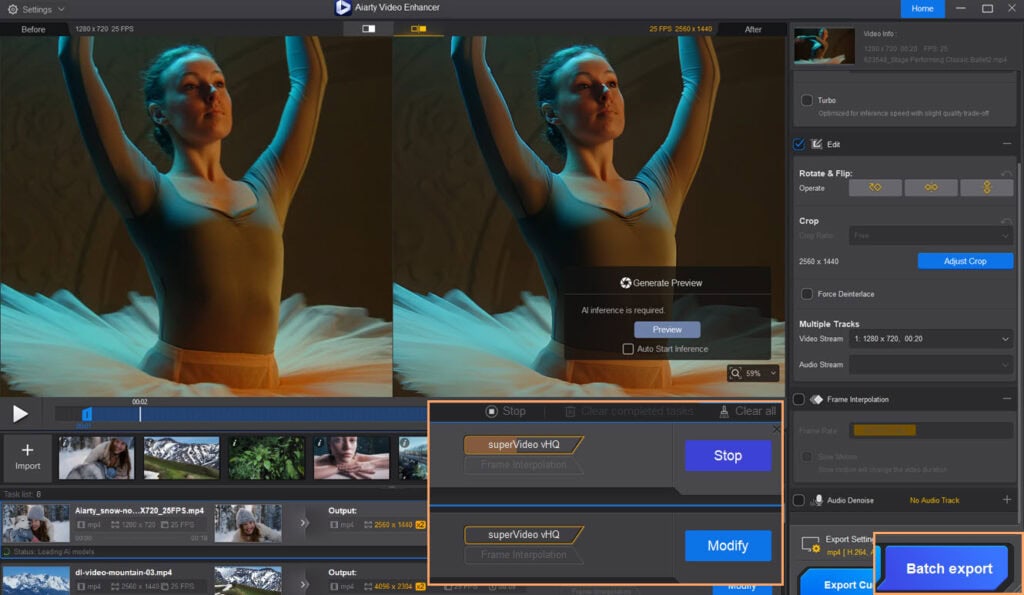Click the Clear all broom icon
The image size is (1024, 595).
(x=723, y=410)
